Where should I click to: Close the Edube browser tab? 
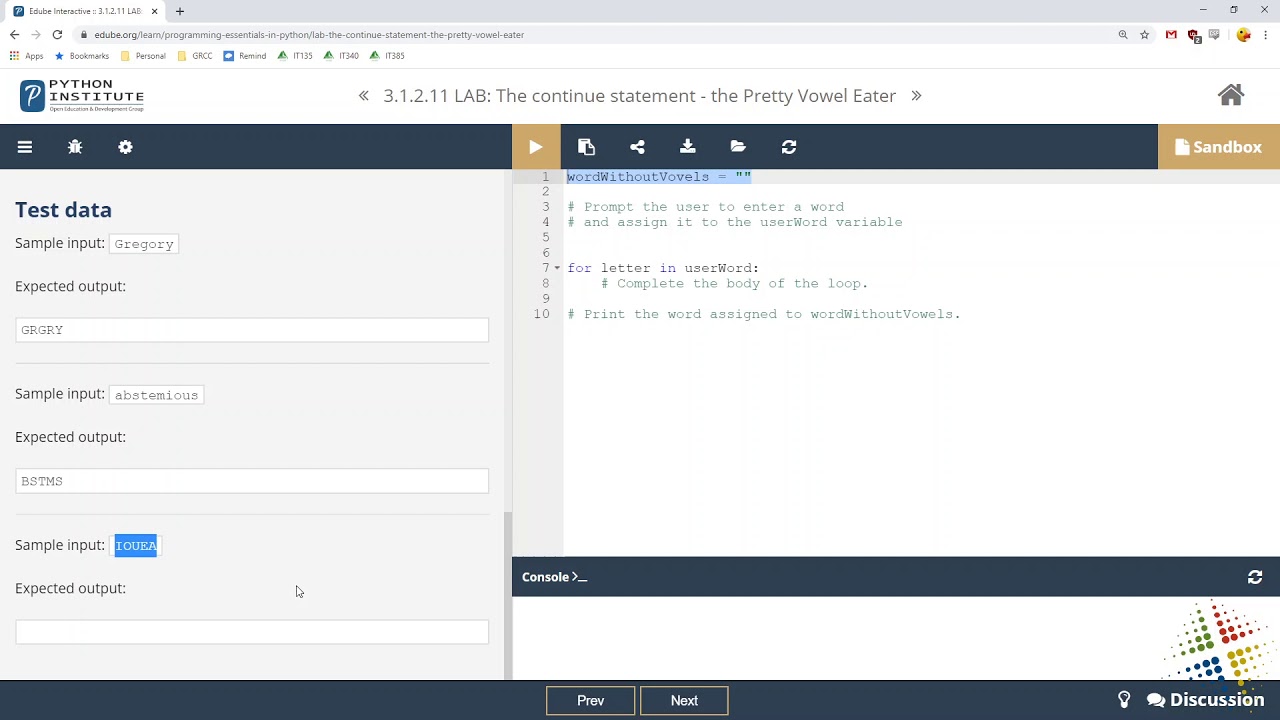155,11
